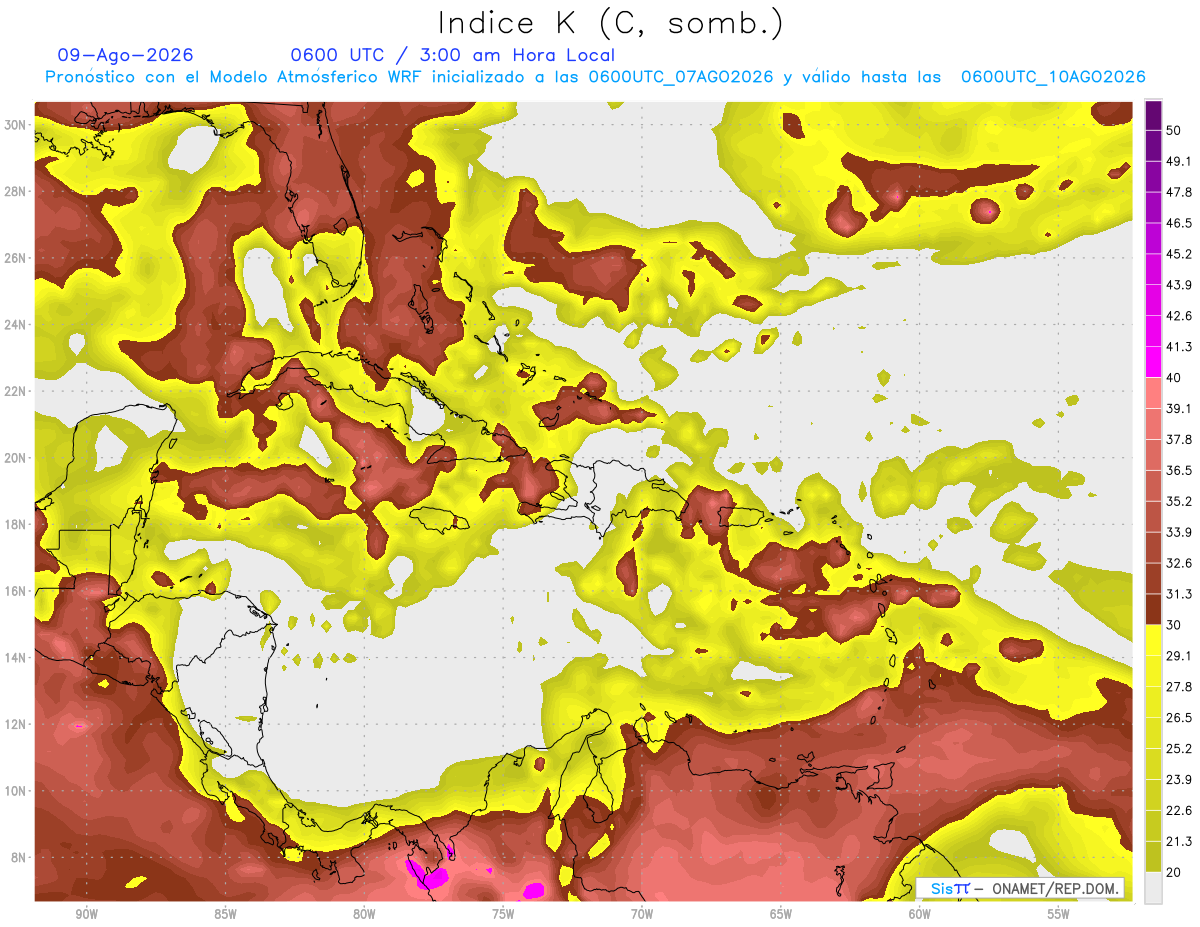Click the chart title 'Indice K (C, somb.)'

[x=611, y=23]
